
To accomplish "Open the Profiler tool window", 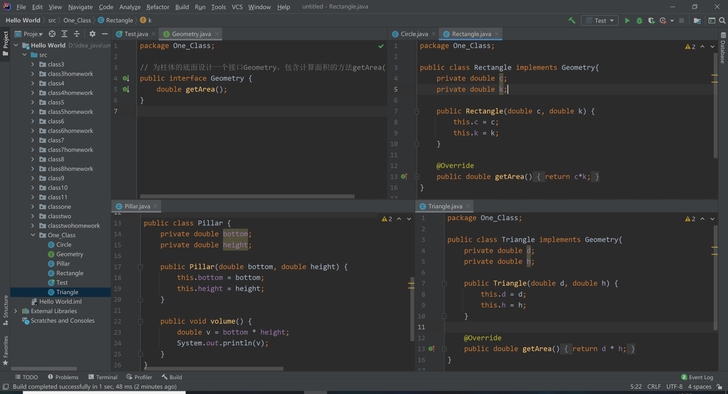I will point(139,377).
